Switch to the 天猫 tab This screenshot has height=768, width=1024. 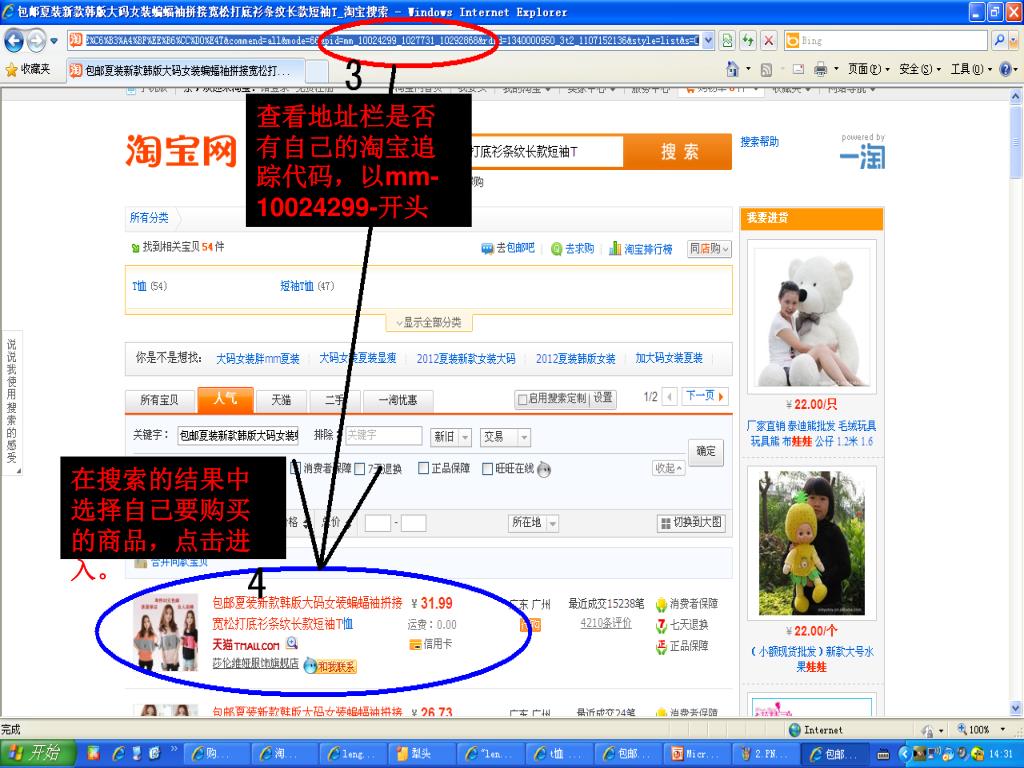tap(281, 400)
